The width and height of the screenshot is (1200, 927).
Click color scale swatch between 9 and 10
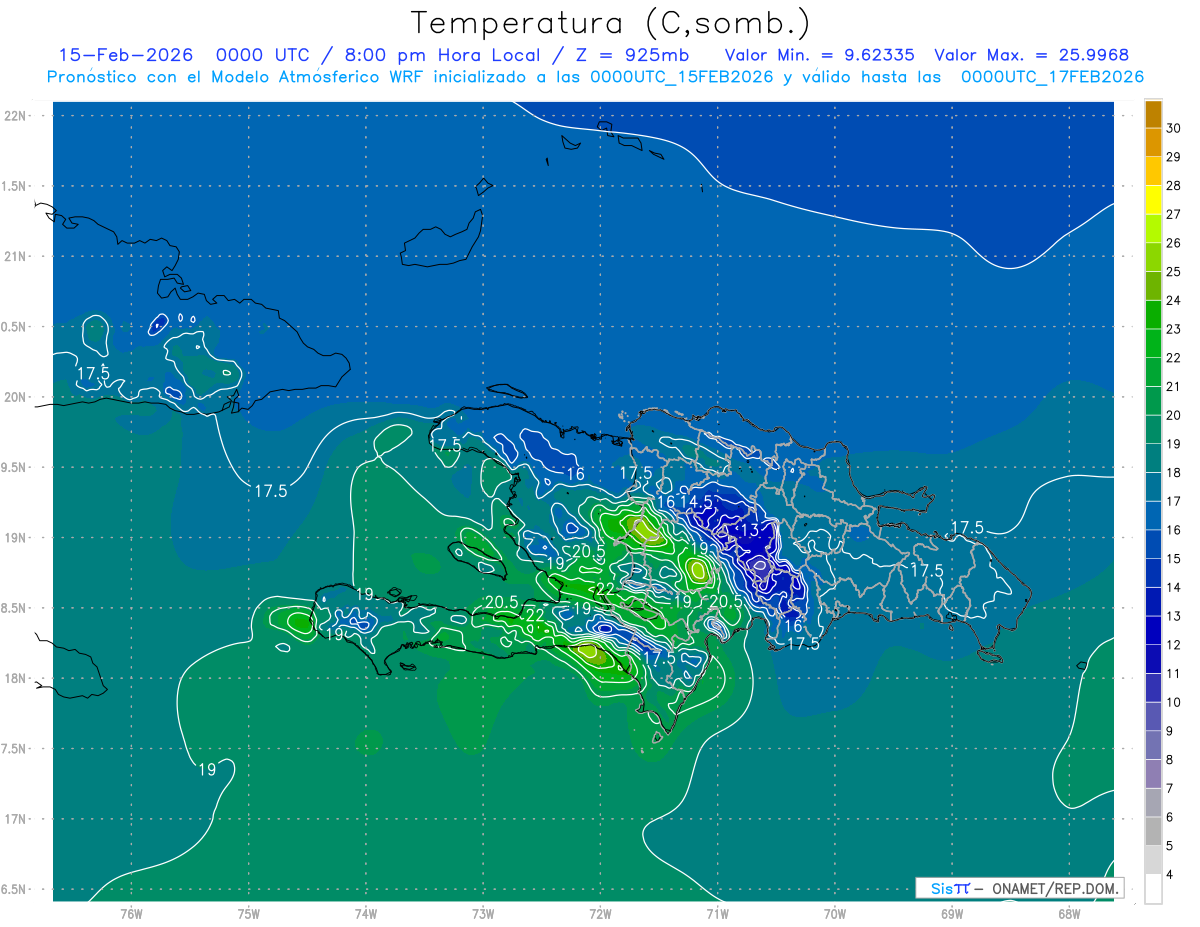click(x=1153, y=716)
